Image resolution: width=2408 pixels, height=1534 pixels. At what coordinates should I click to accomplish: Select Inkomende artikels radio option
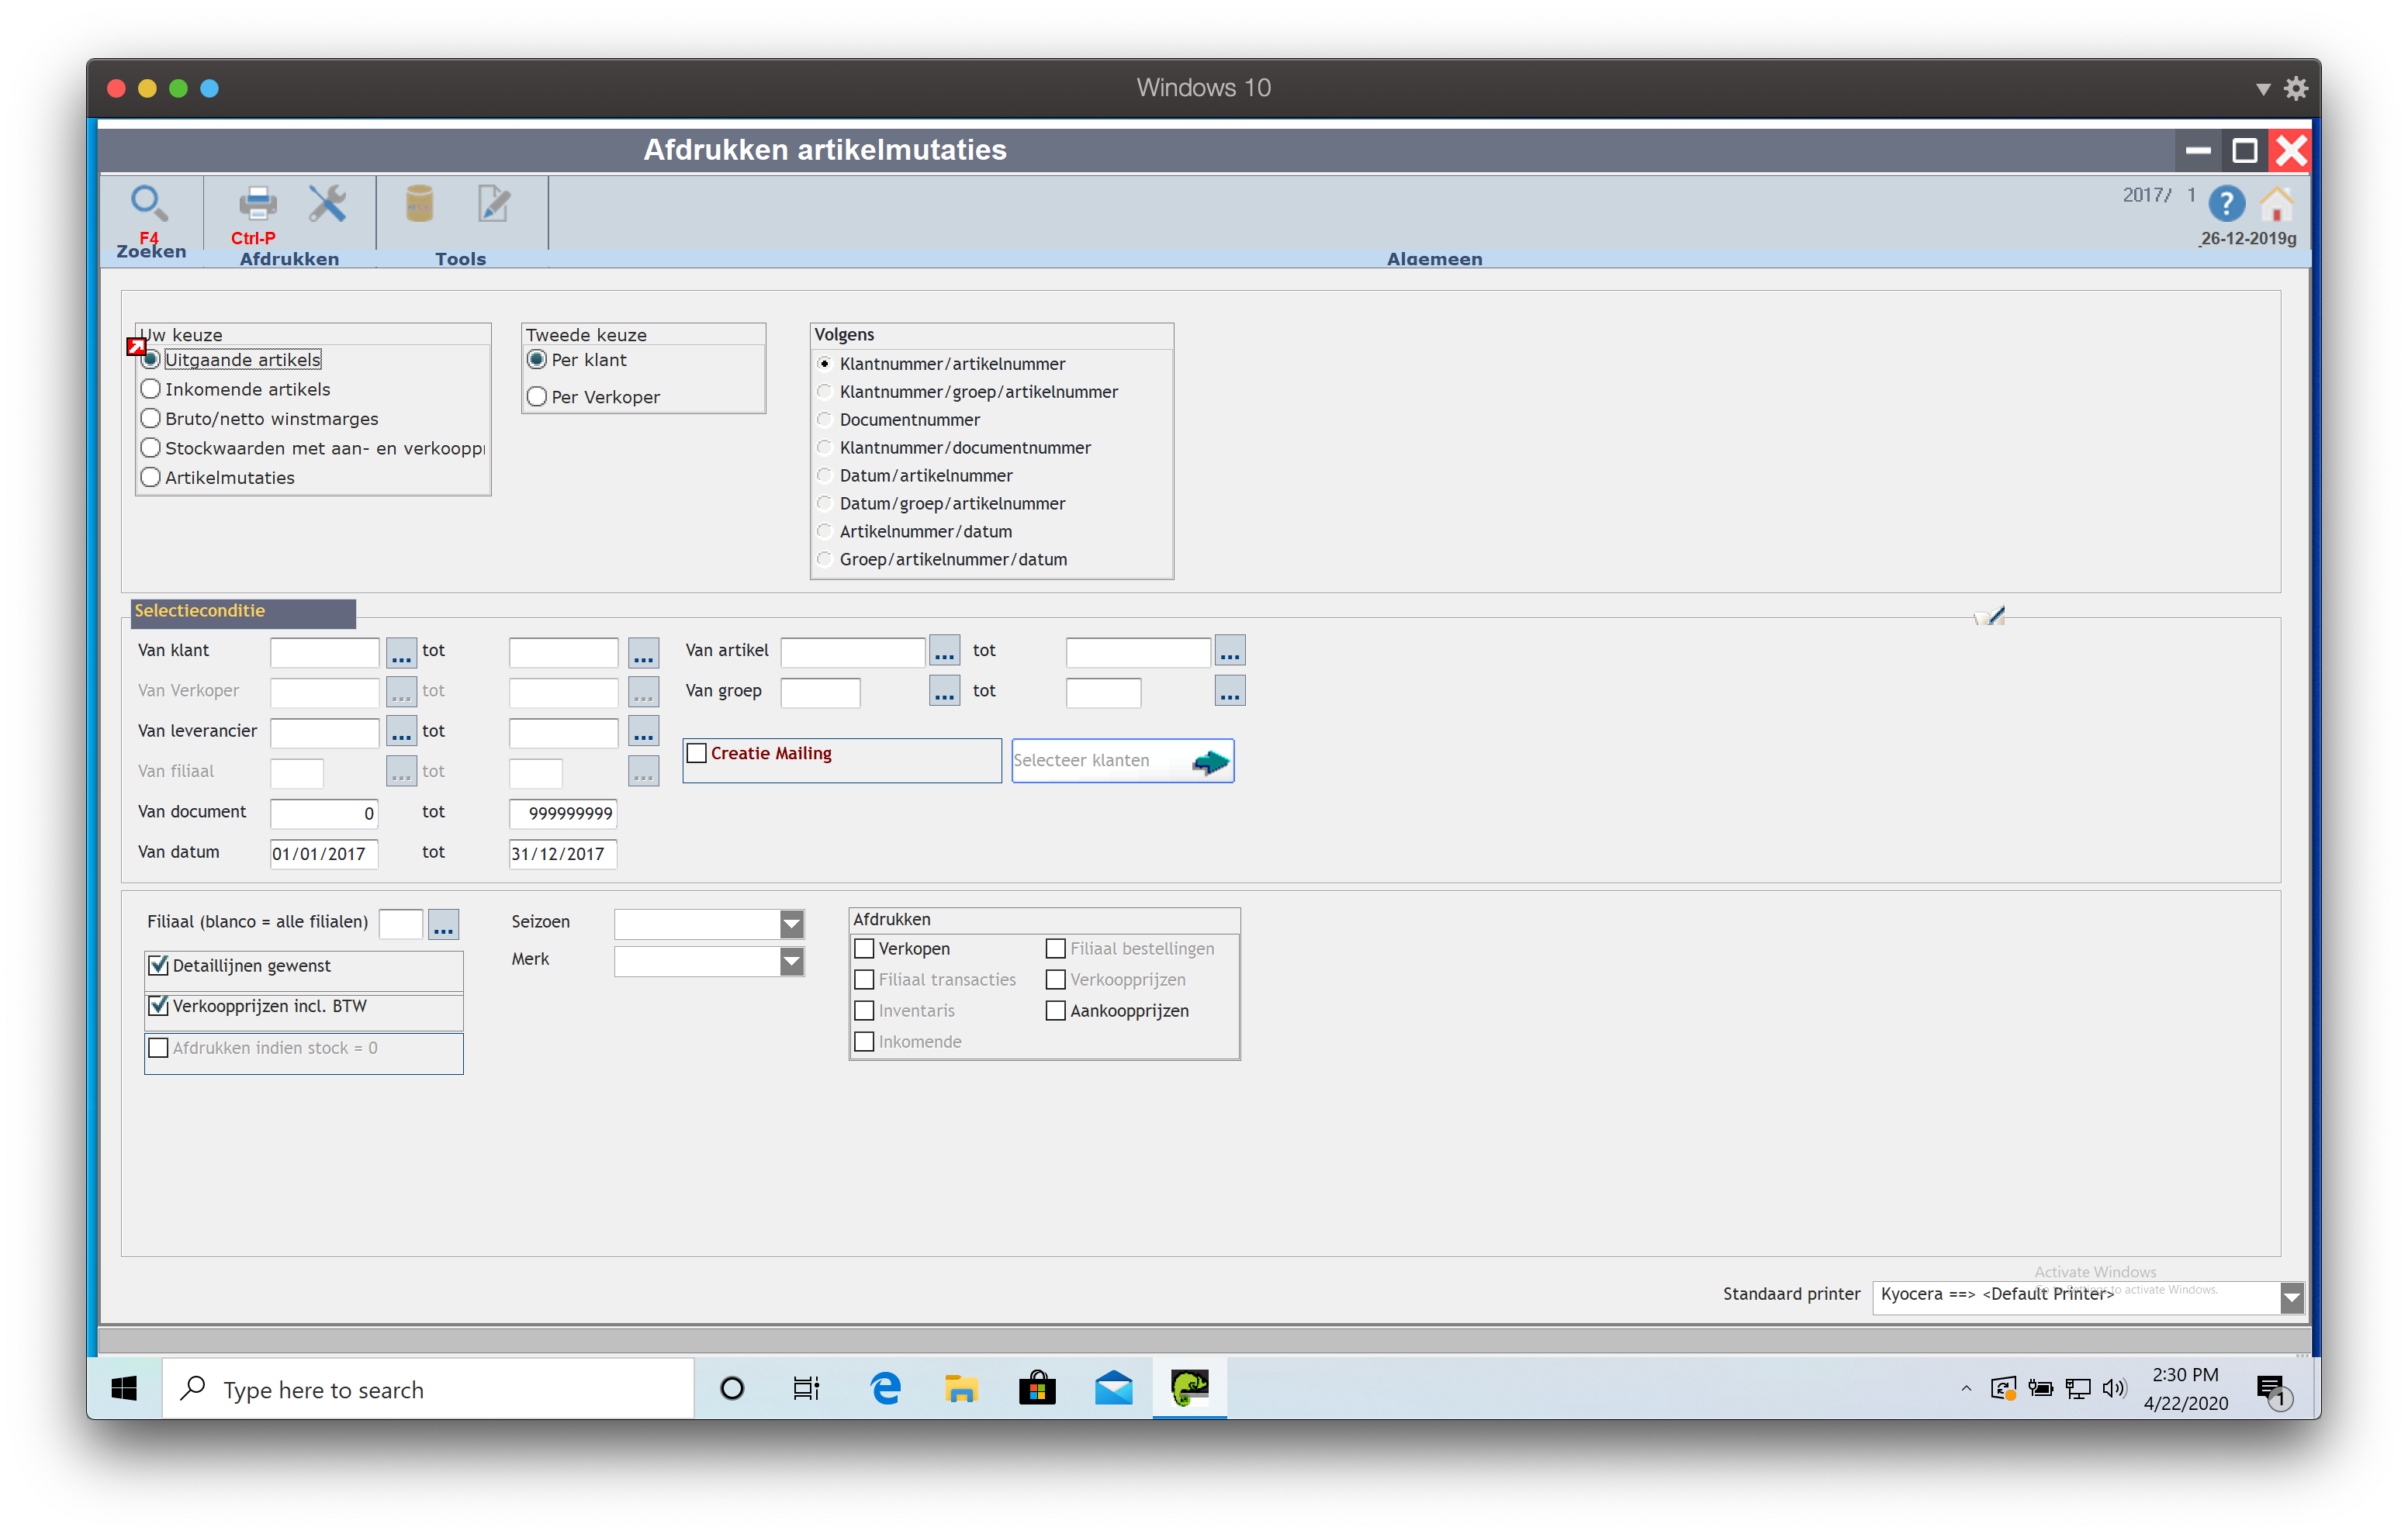pyautogui.click(x=151, y=389)
